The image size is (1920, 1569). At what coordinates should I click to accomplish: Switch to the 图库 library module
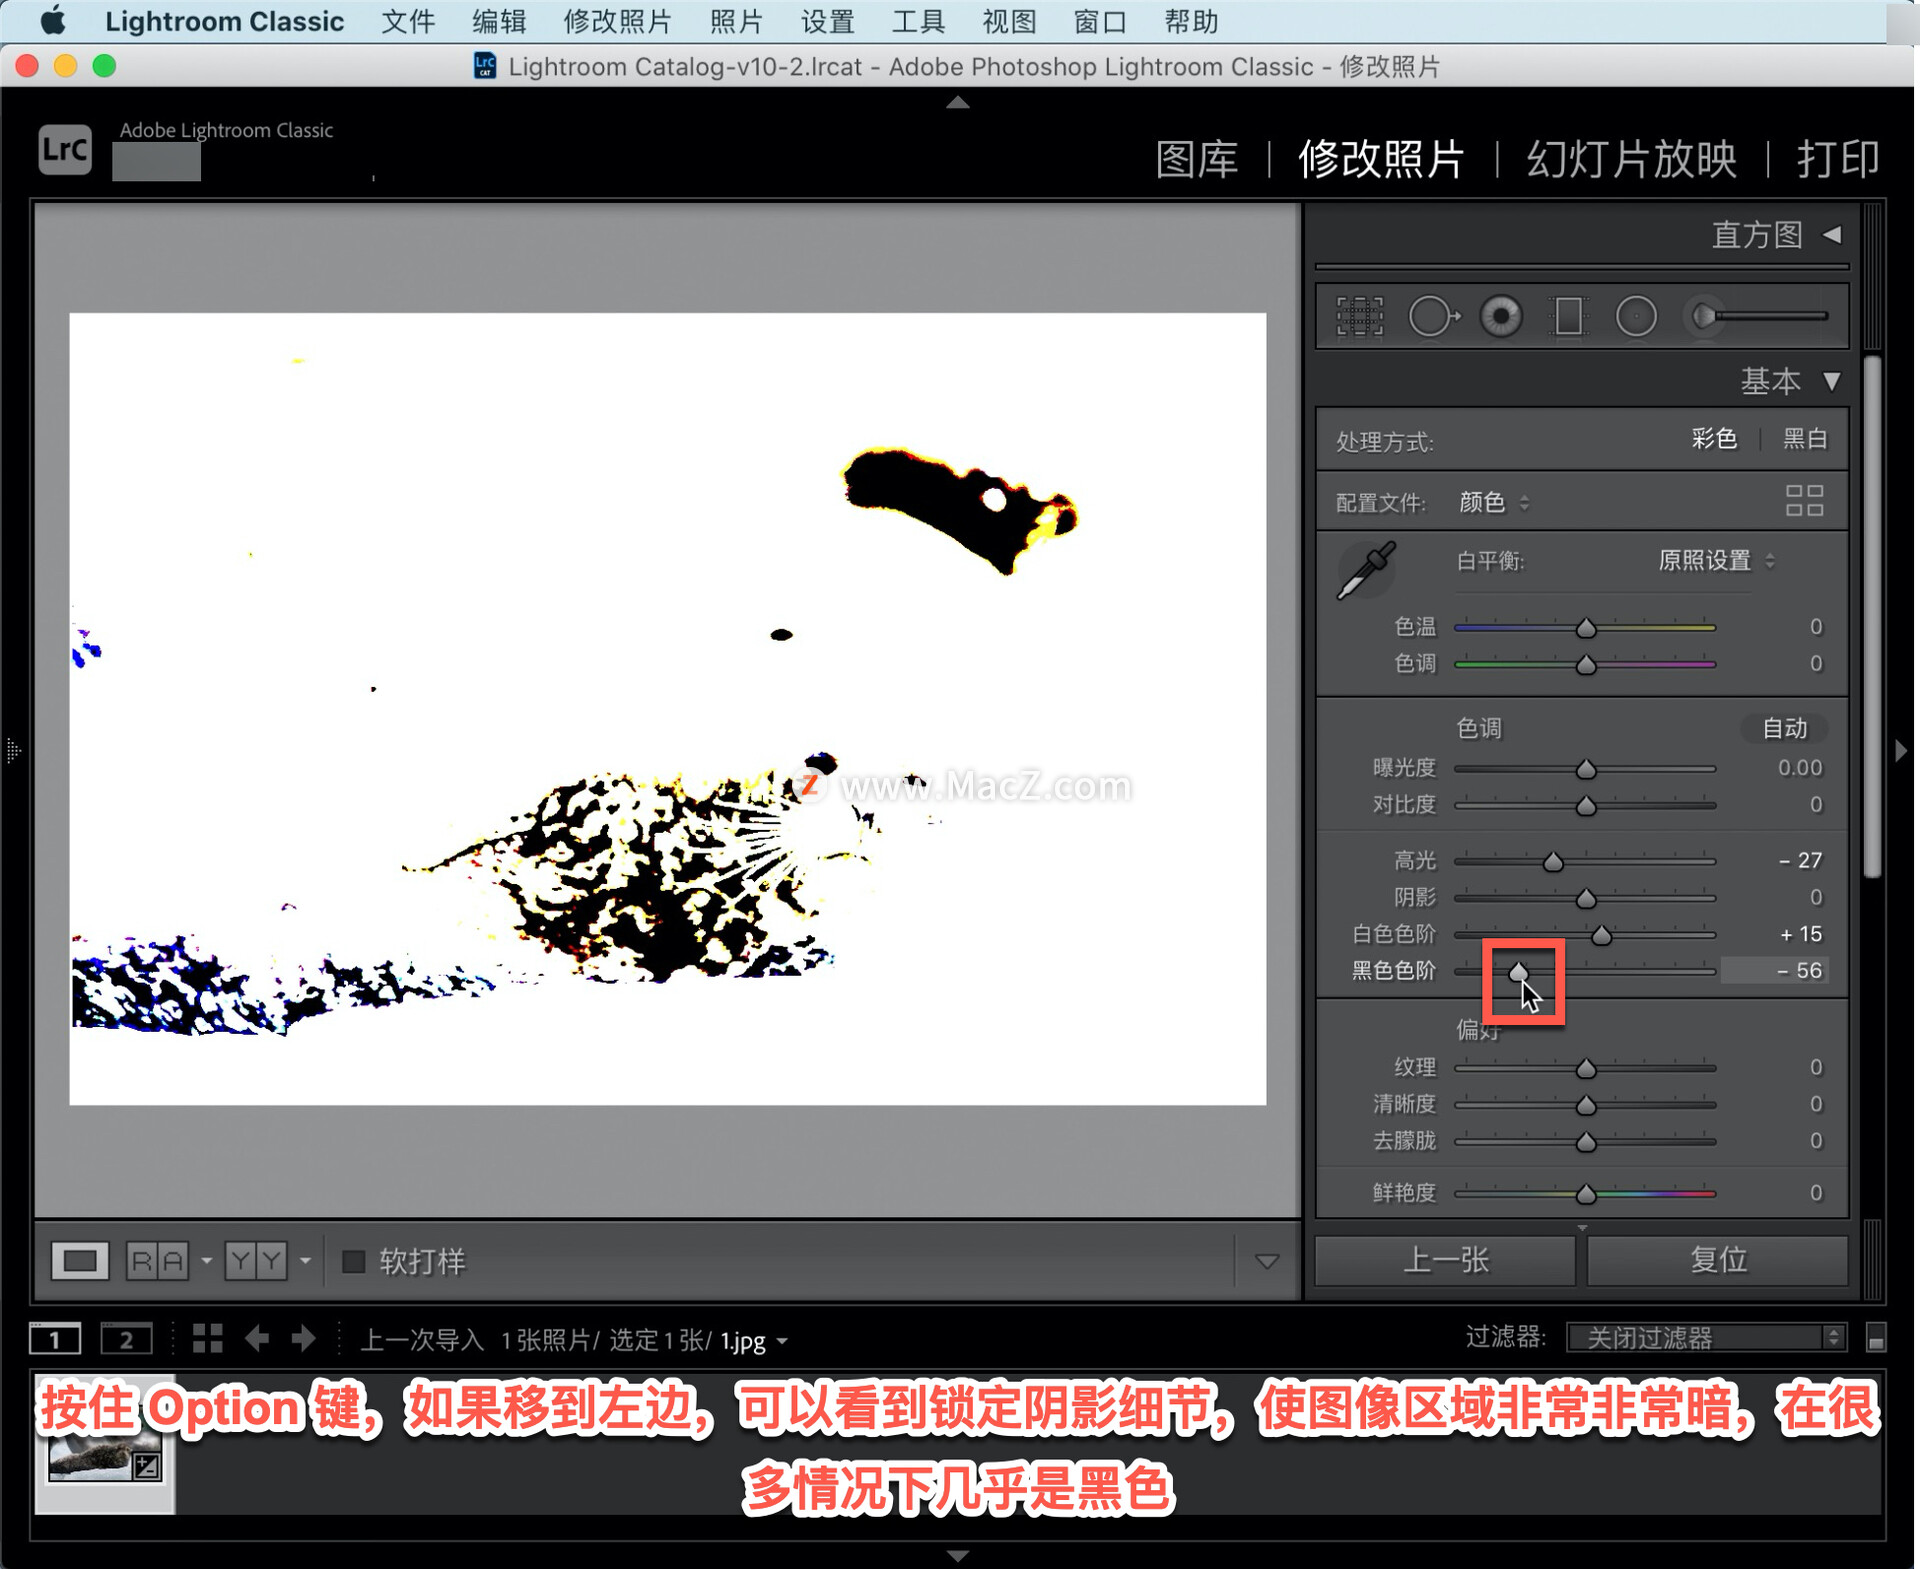[1199, 160]
